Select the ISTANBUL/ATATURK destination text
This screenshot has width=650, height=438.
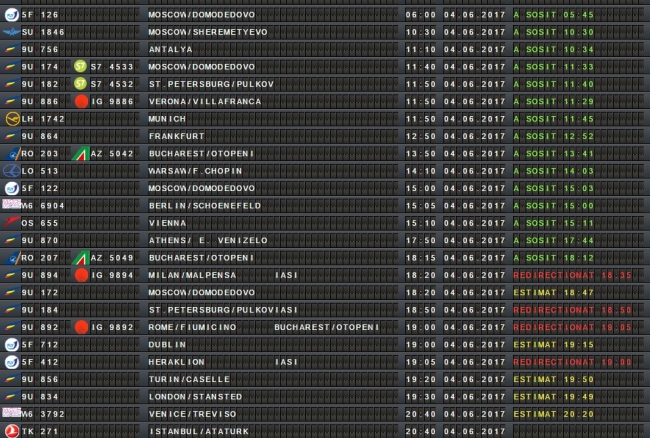point(199,431)
